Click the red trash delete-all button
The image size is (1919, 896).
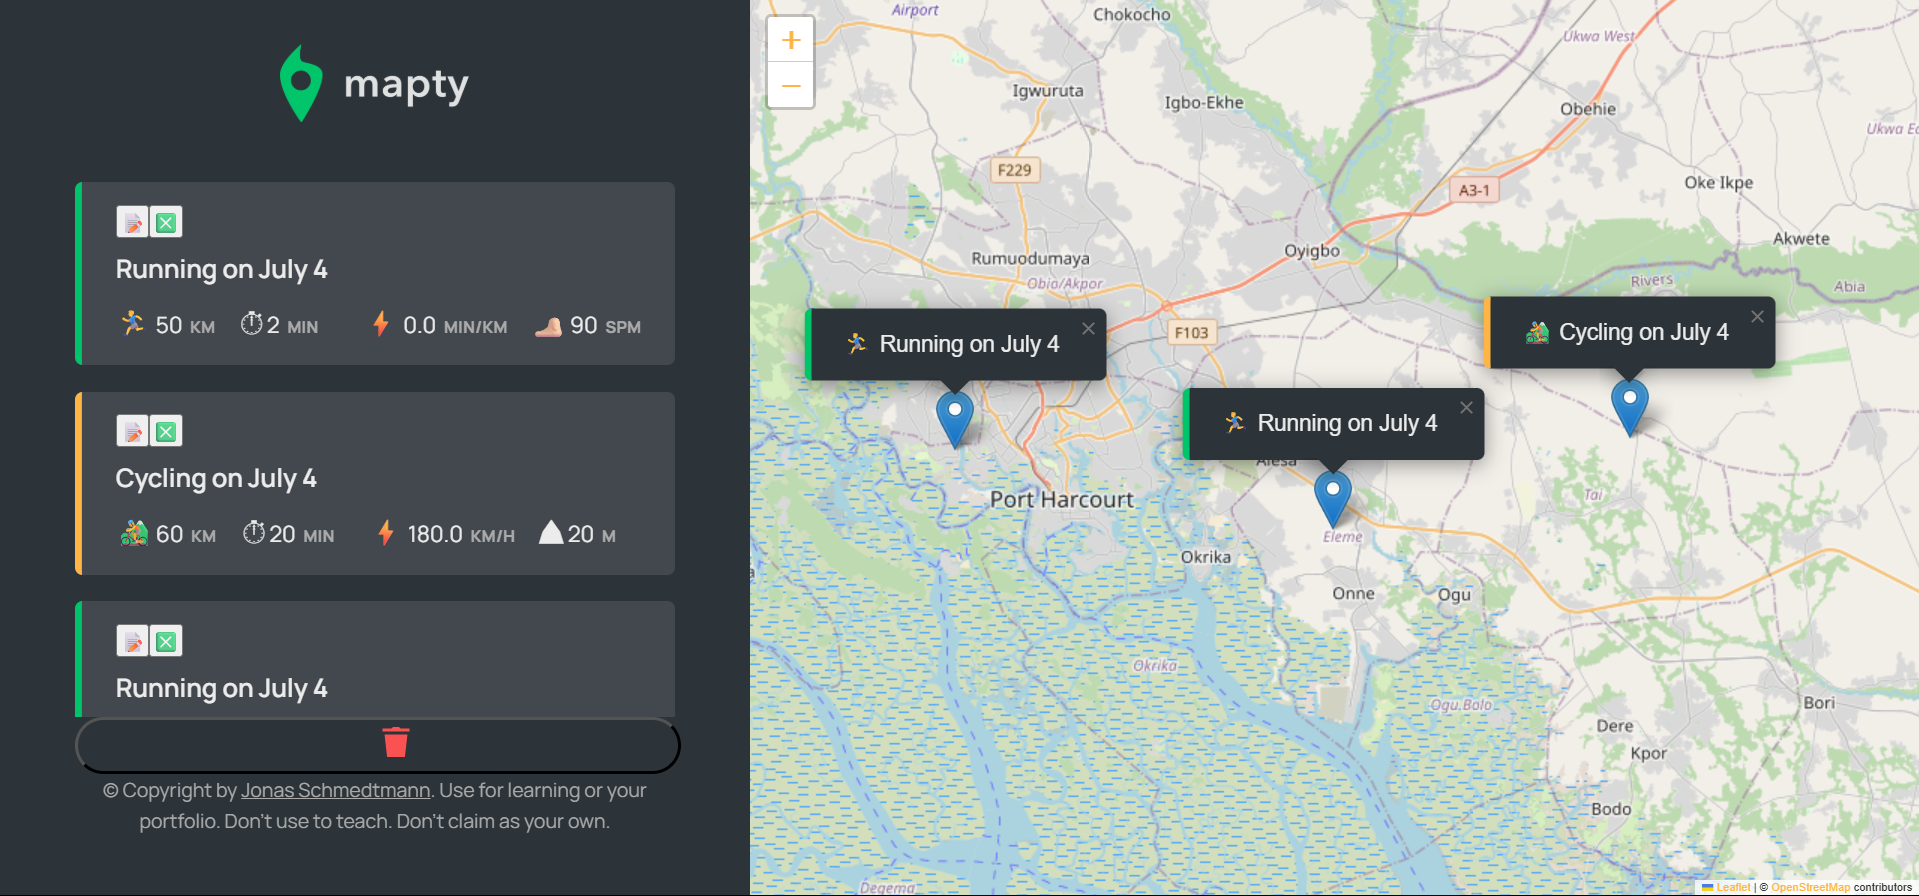click(x=378, y=745)
